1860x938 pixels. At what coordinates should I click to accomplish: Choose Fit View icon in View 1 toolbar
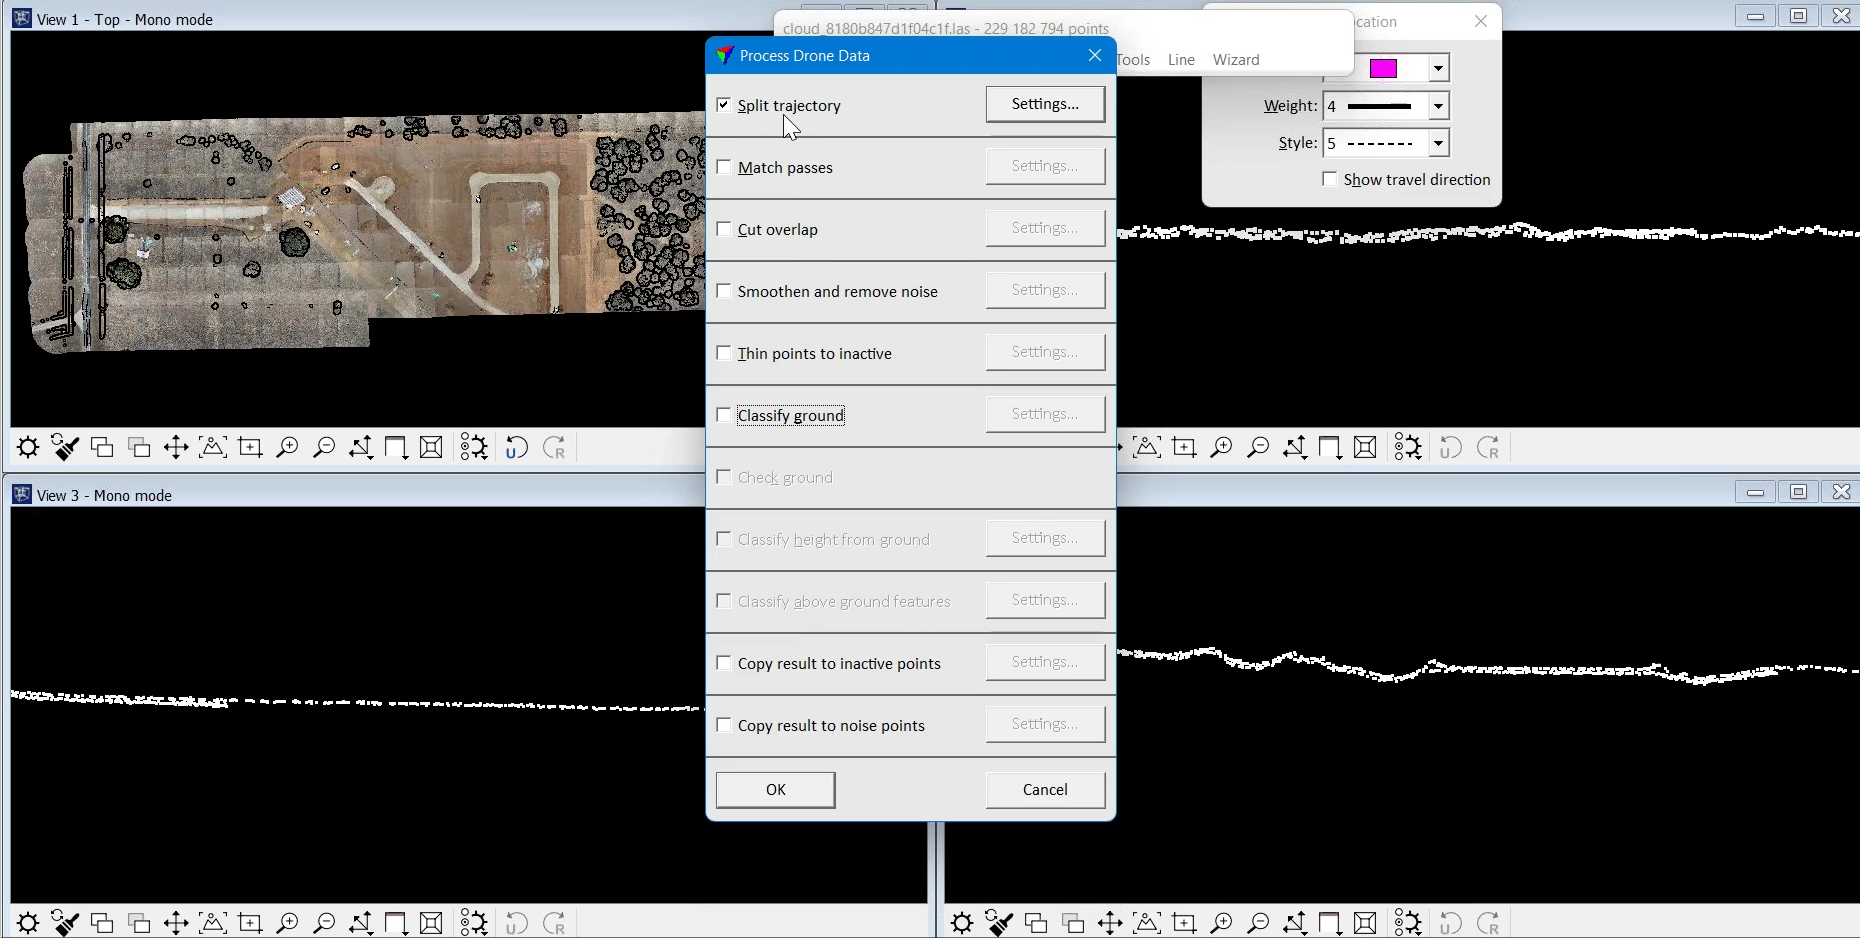pos(213,447)
